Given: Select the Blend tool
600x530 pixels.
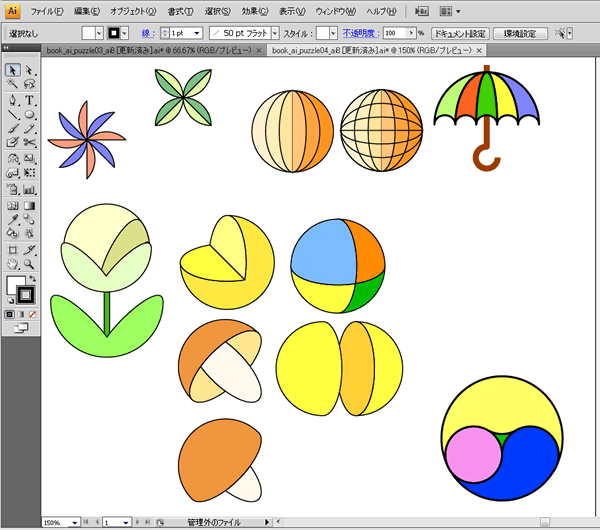Looking at the screenshot, I should [x=29, y=220].
